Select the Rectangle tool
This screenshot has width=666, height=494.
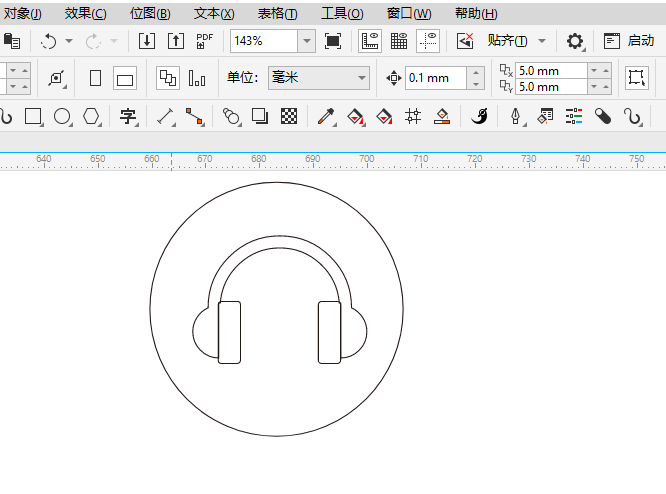[x=33, y=116]
